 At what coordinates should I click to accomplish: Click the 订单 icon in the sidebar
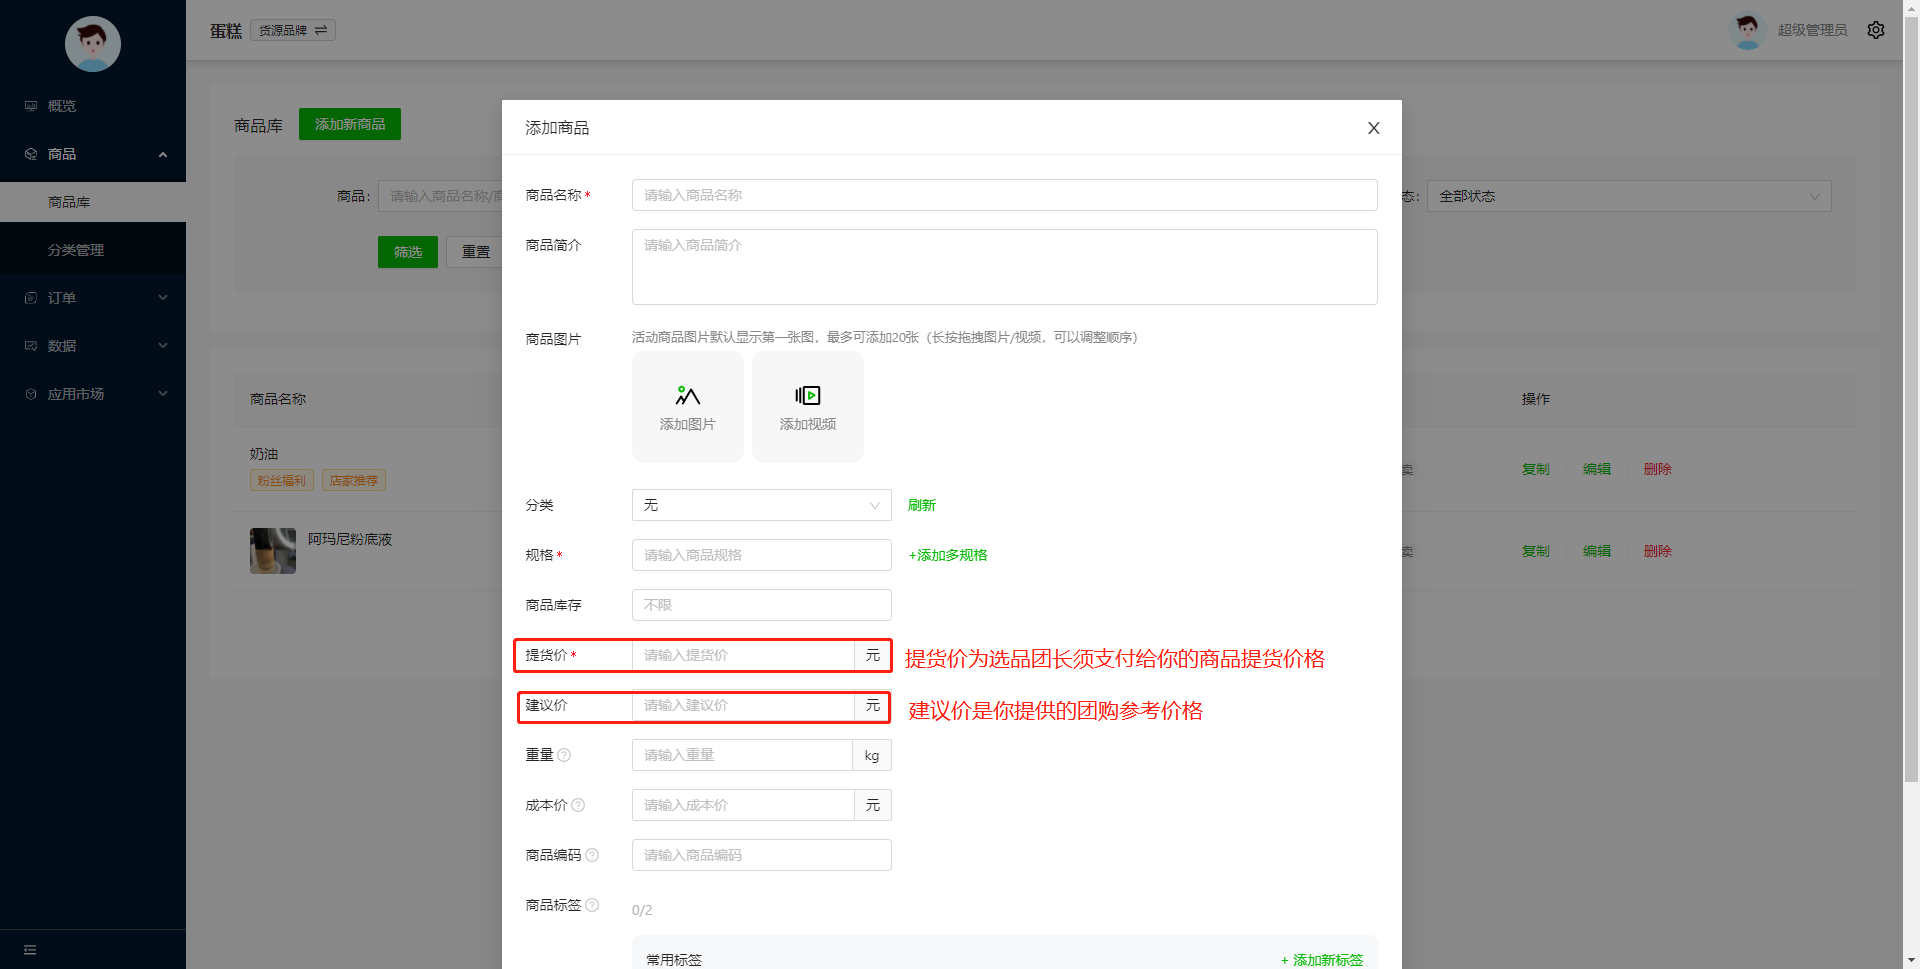[x=31, y=298]
